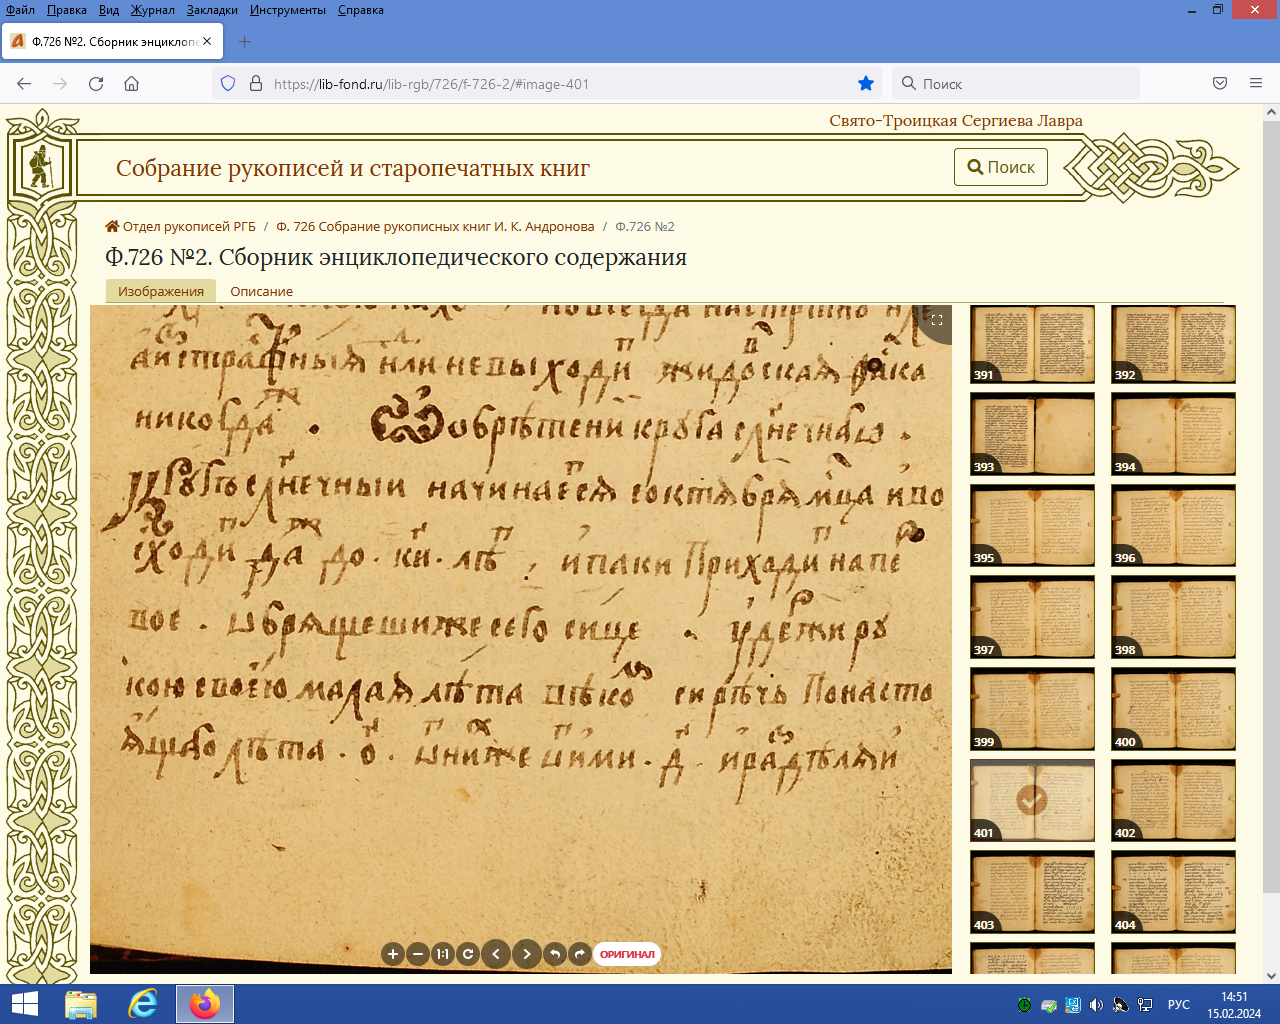Show tracking protection shield info
This screenshot has height=1024, width=1280.
228,84
